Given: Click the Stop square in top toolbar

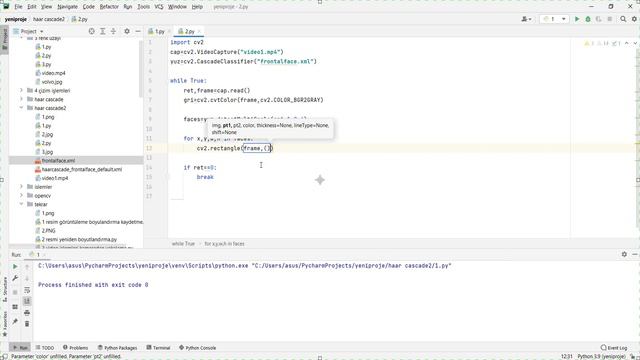Looking at the screenshot, I should point(610,19).
